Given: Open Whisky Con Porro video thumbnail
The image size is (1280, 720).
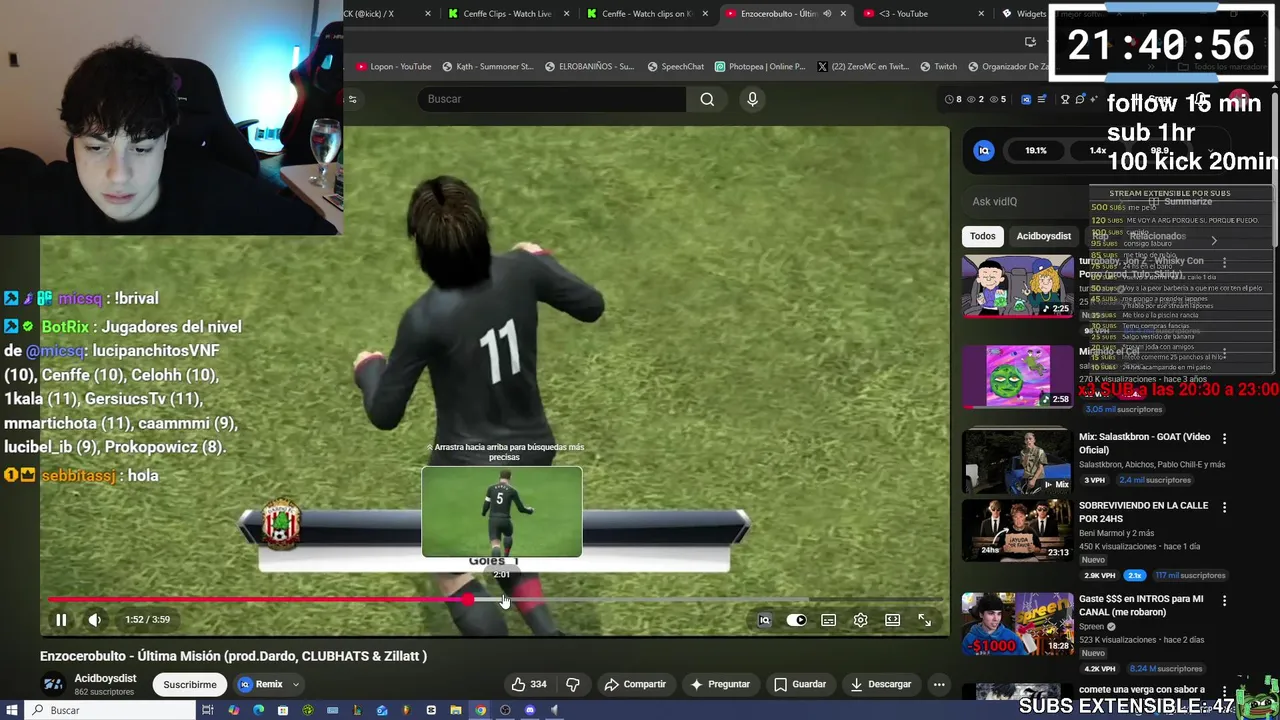Looking at the screenshot, I should click(1017, 287).
